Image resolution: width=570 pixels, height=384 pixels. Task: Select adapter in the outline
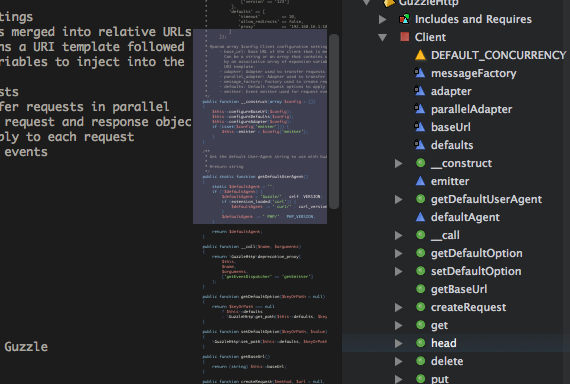(451, 91)
